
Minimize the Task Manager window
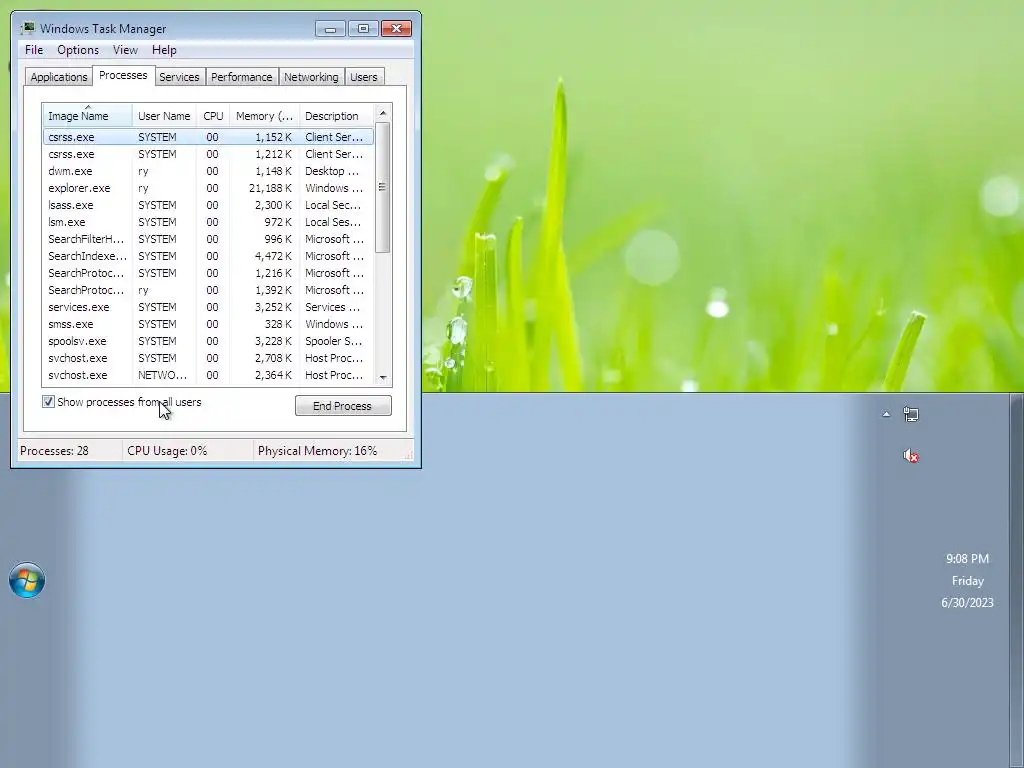(330, 29)
